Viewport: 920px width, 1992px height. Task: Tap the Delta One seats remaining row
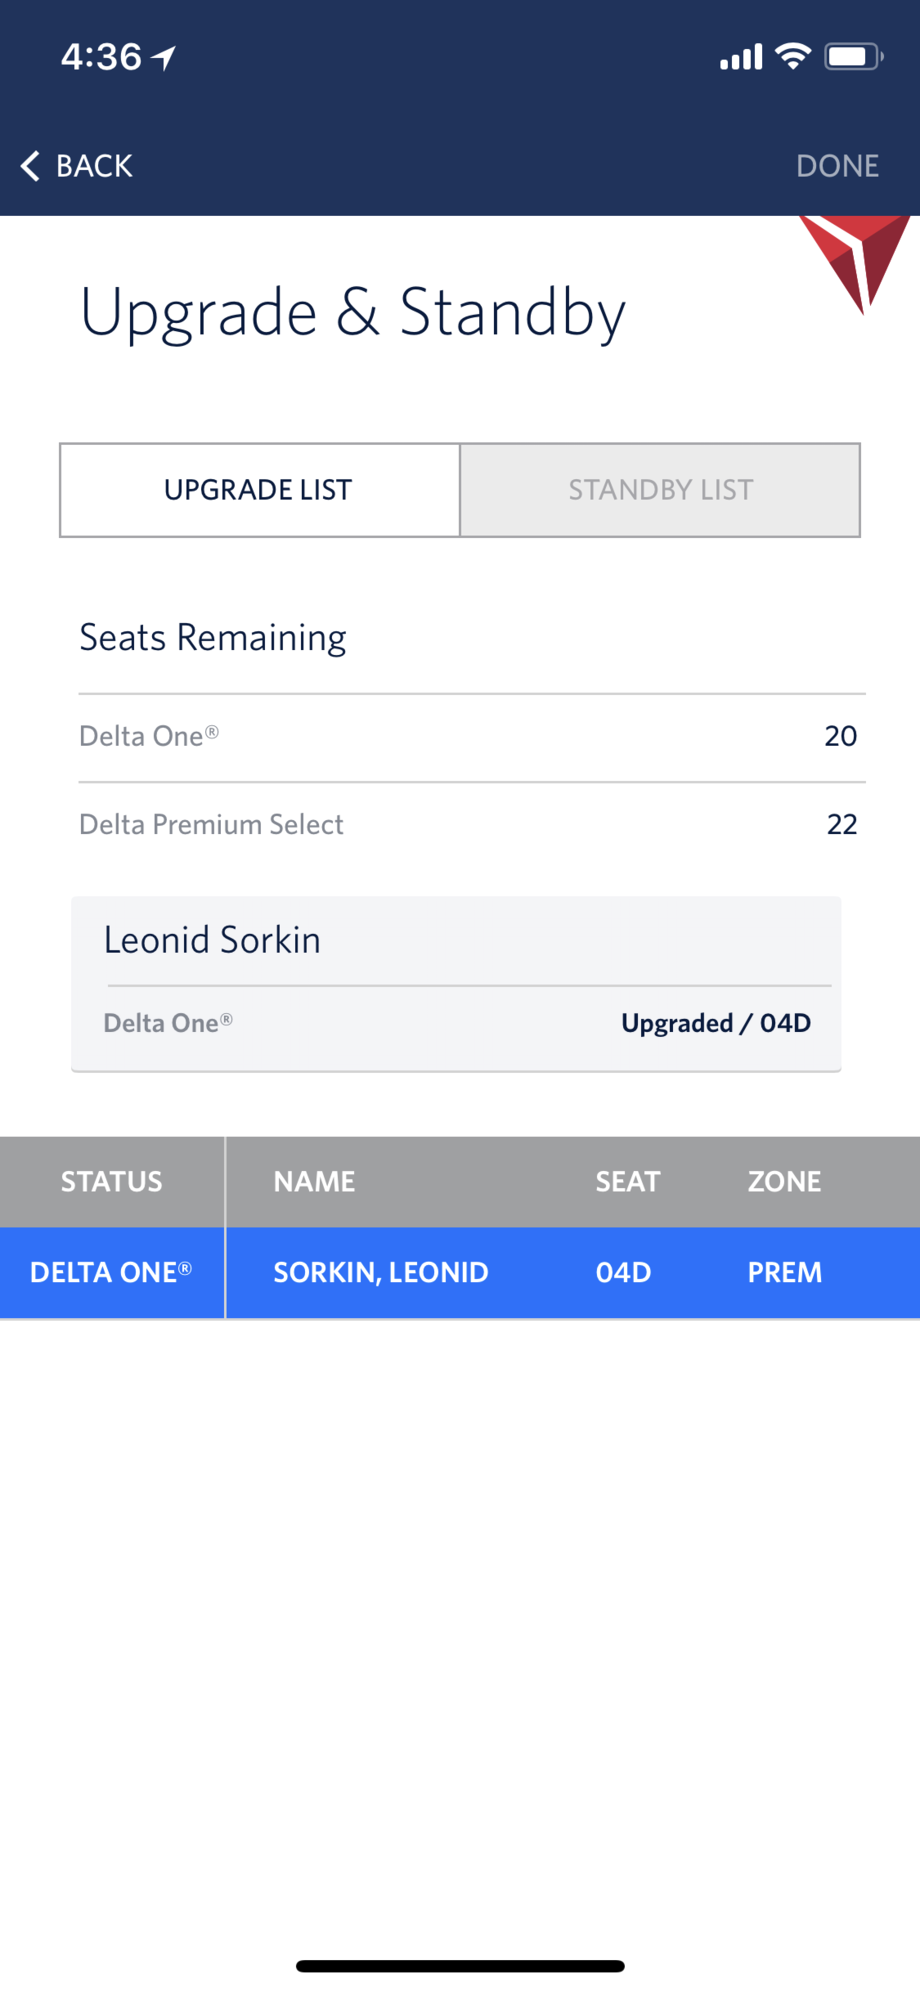[x=471, y=737]
